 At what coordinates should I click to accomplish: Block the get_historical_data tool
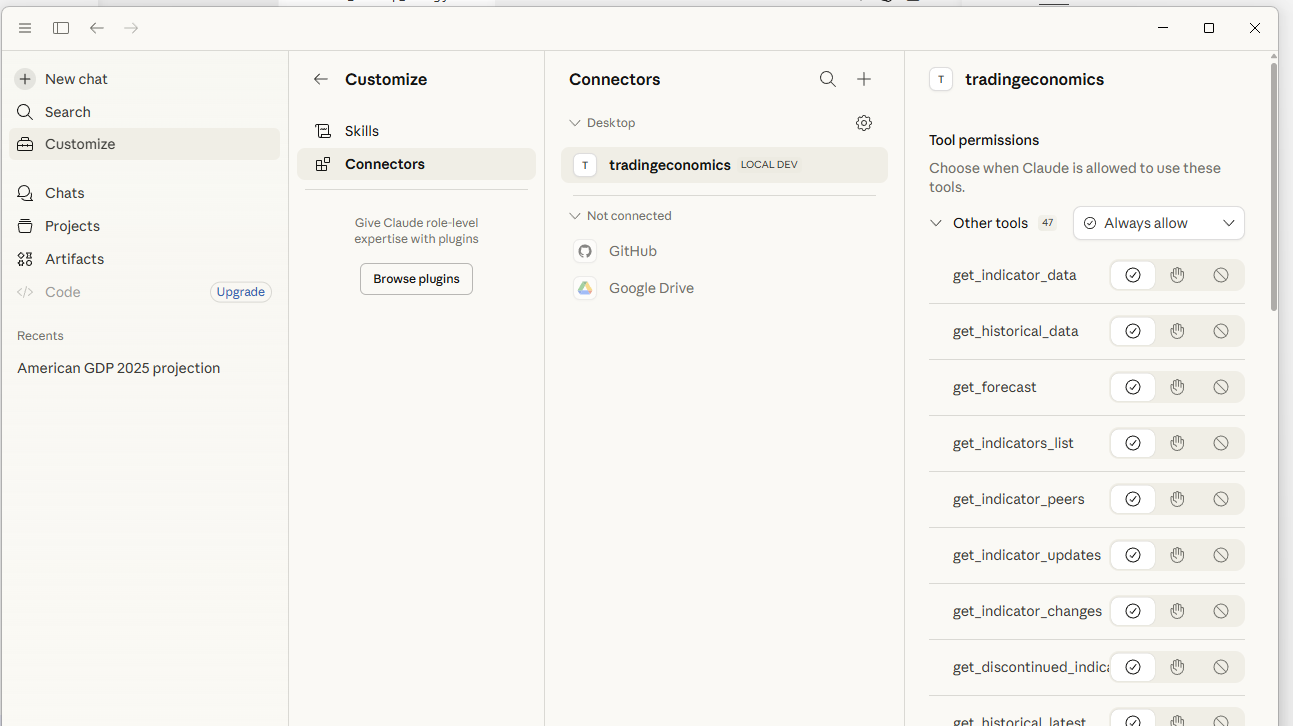point(1221,330)
